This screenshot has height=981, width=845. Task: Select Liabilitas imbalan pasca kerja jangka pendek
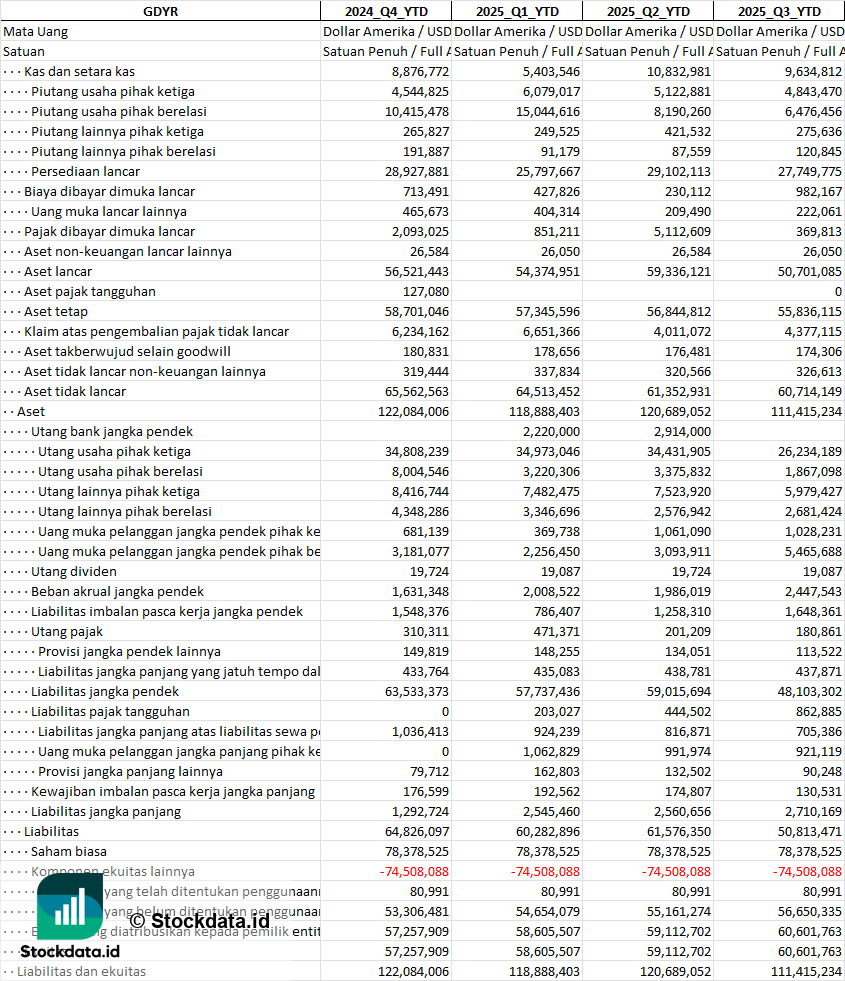[x=167, y=612]
